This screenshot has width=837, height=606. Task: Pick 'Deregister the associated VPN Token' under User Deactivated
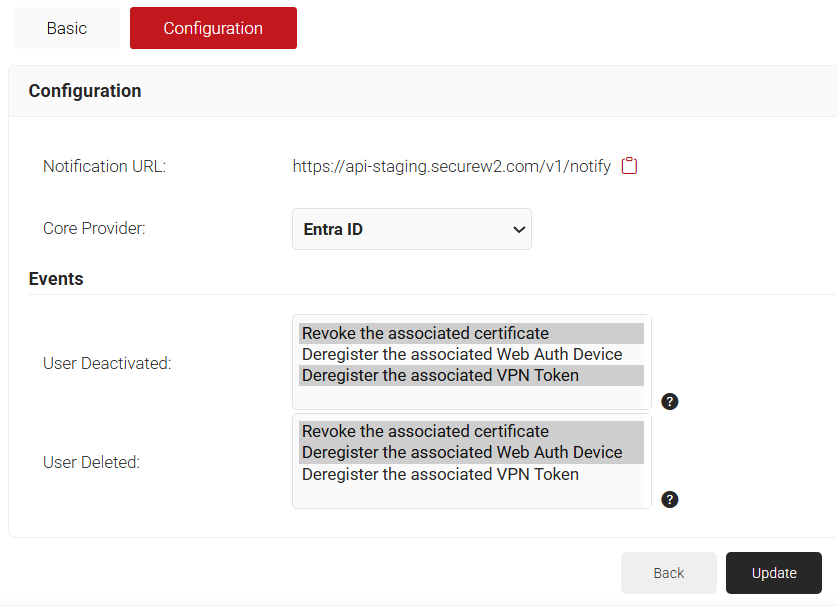[x=440, y=375]
